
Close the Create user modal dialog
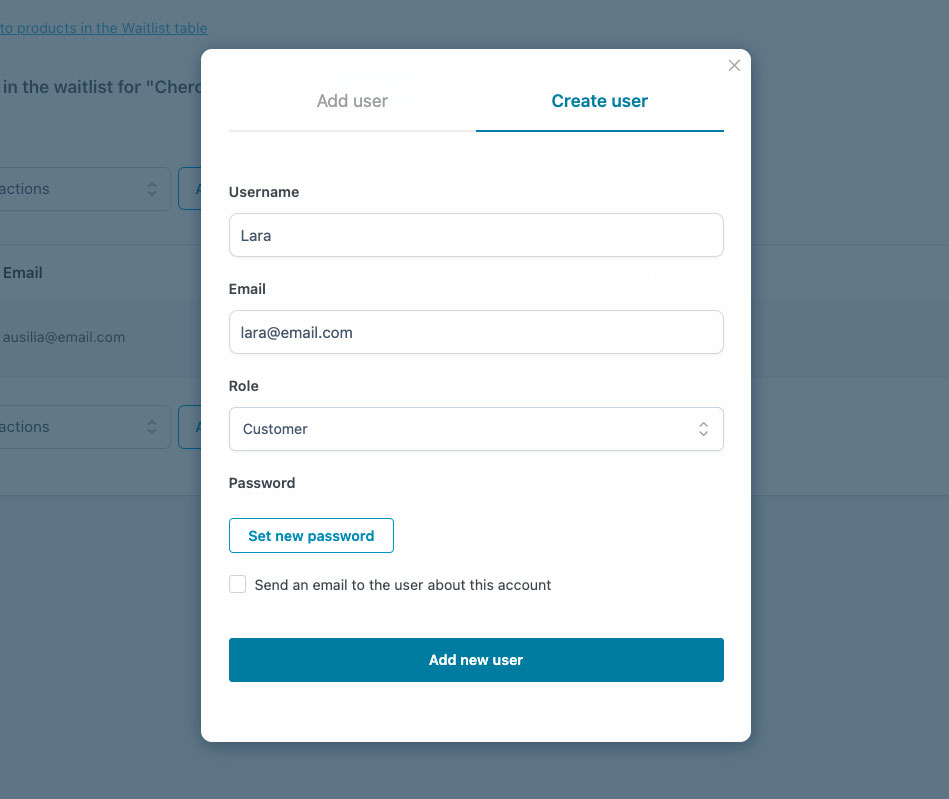734,66
